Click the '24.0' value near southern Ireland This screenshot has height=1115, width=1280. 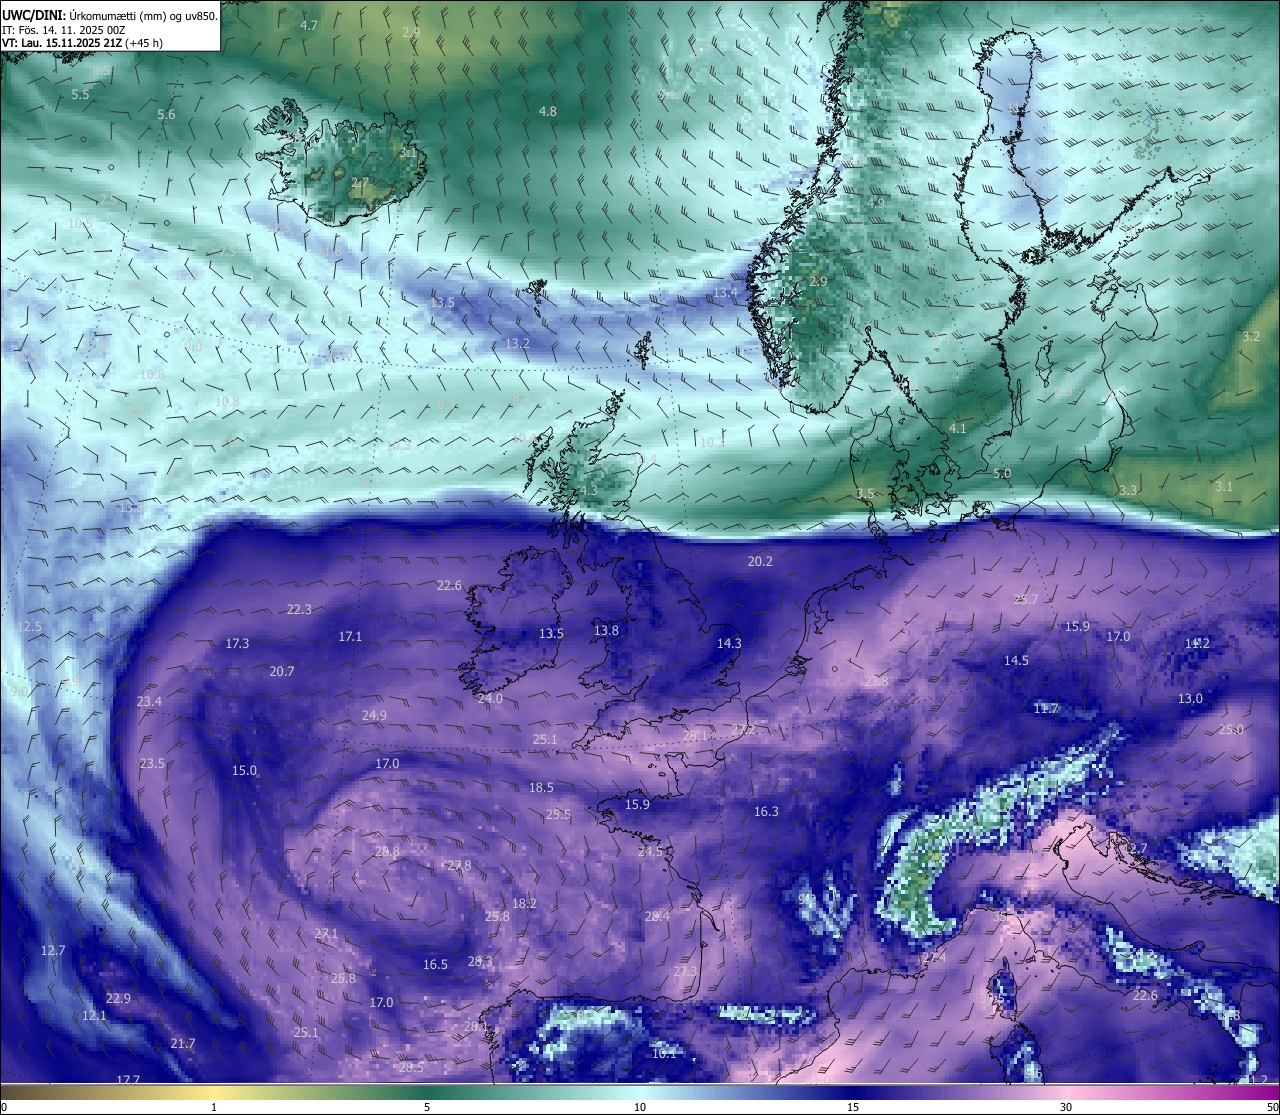point(490,699)
